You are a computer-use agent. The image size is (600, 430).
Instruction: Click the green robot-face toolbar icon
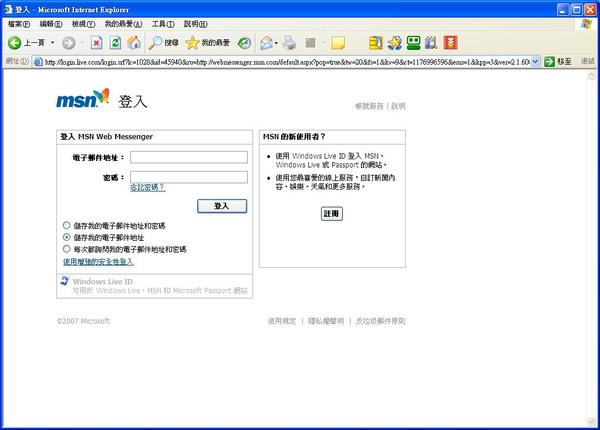pos(413,43)
